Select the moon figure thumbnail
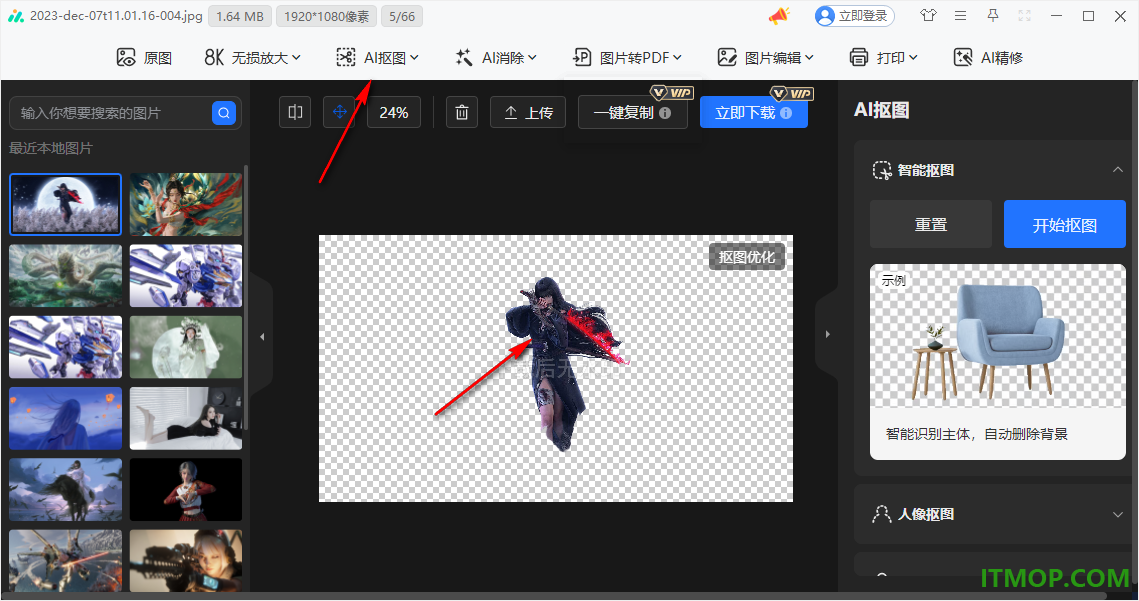 (x=65, y=204)
